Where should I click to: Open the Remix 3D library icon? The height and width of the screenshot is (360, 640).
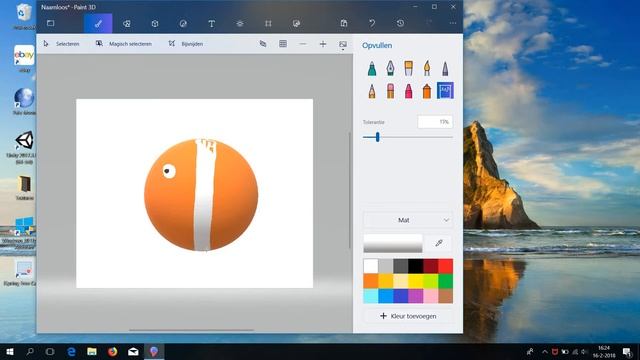click(296, 24)
